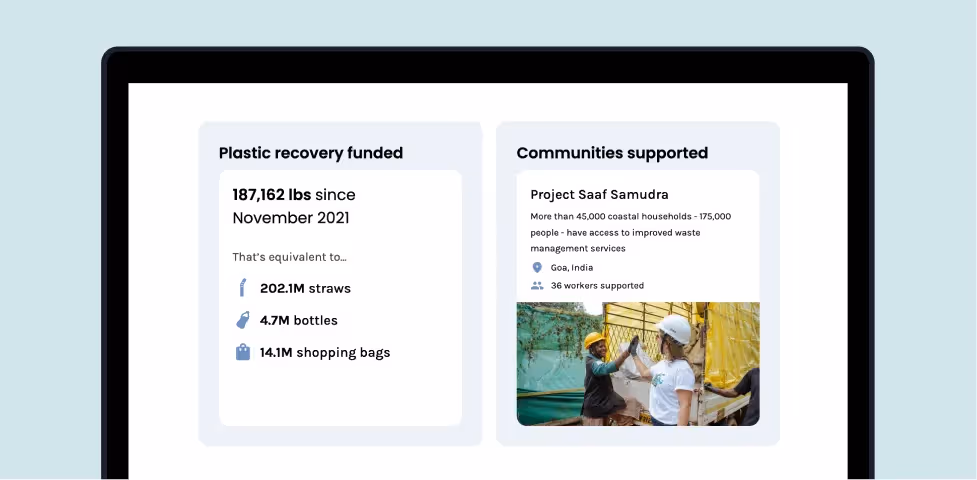The height and width of the screenshot is (480, 977).
Task: Click the shopping bag icon
Action: (x=243, y=352)
